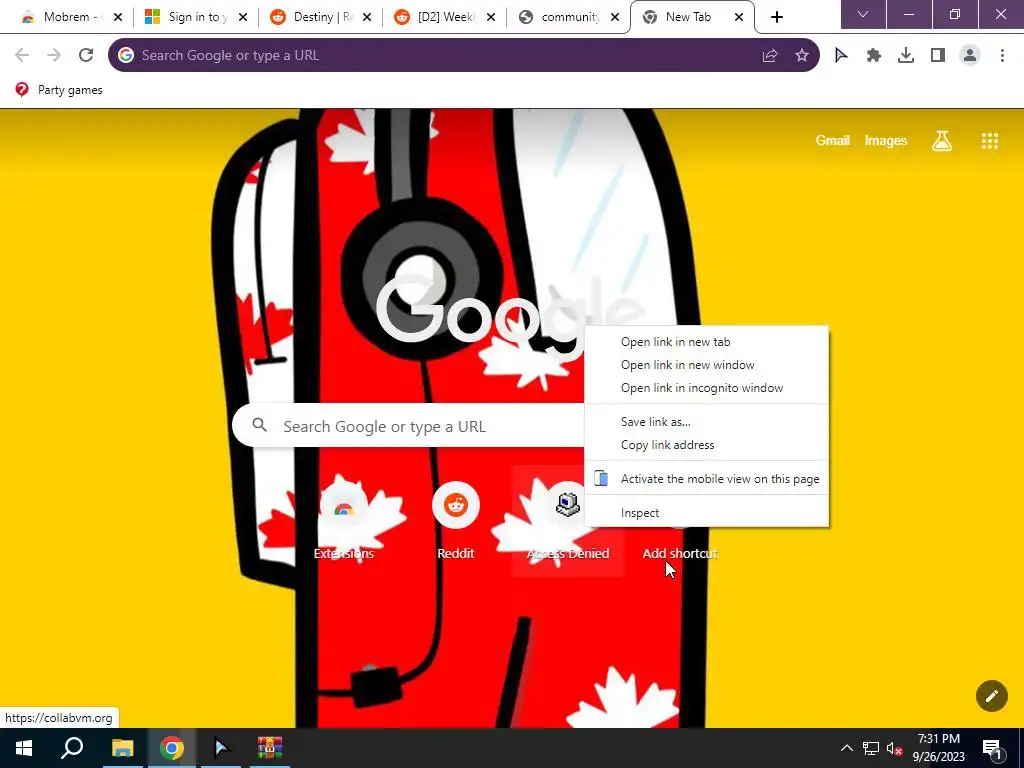Screen dimensions: 1024x768
Task: Select Save link as...
Action: coord(707,422)
